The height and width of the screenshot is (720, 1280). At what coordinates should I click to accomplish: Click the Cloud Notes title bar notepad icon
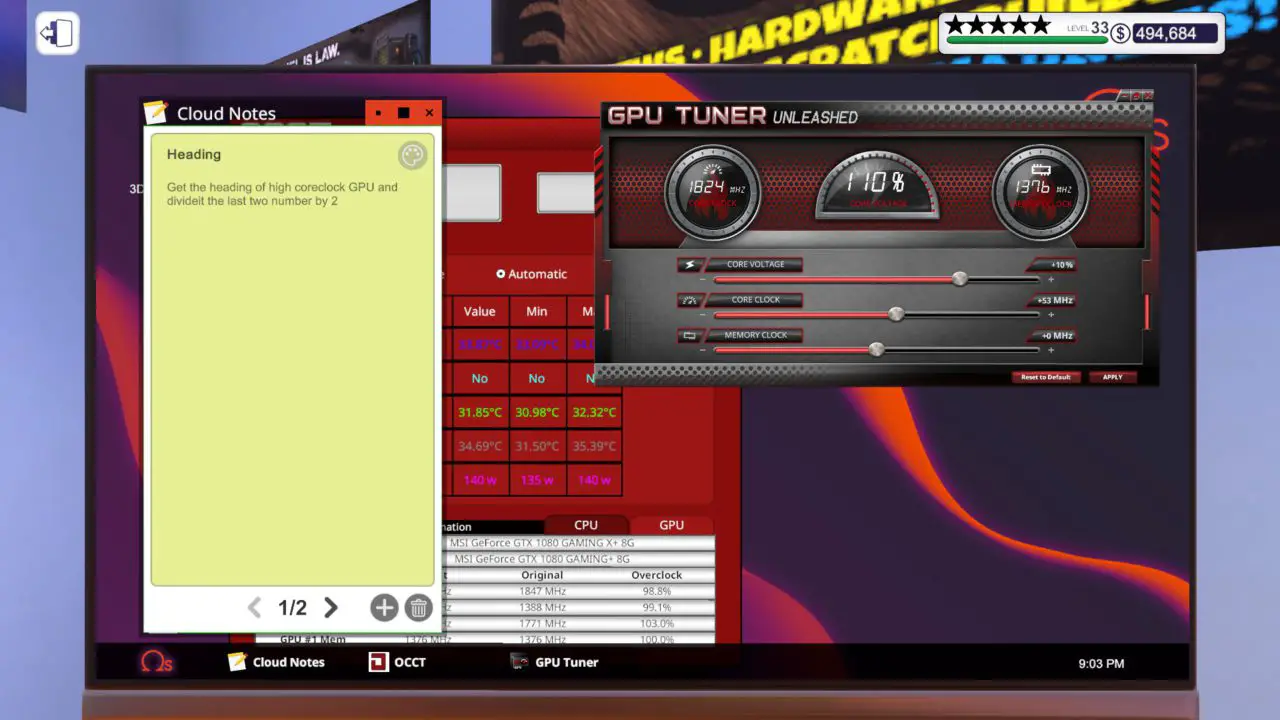click(155, 112)
